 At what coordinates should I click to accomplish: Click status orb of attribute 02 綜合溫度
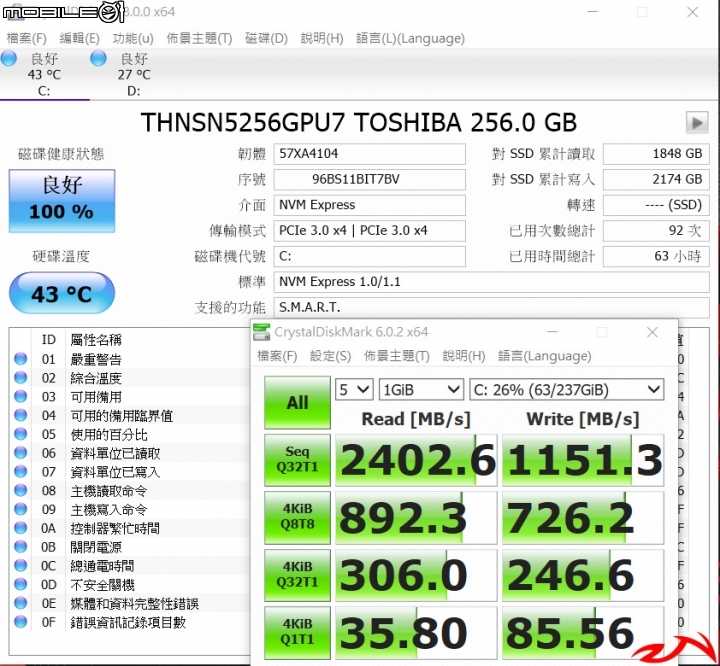click(x=21, y=378)
